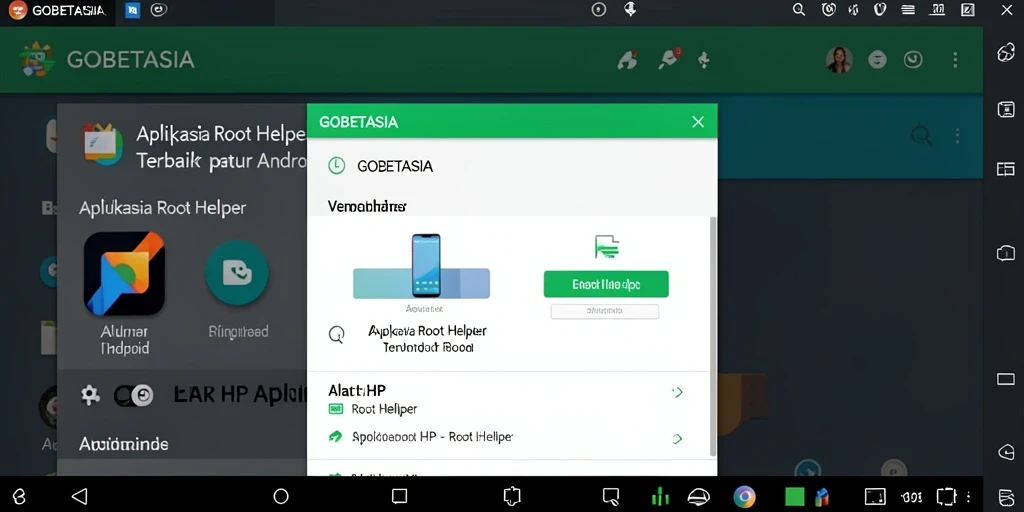The width and height of the screenshot is (1024, 512).
Task: Open the user avatar photo in green header
Action: 839,59
